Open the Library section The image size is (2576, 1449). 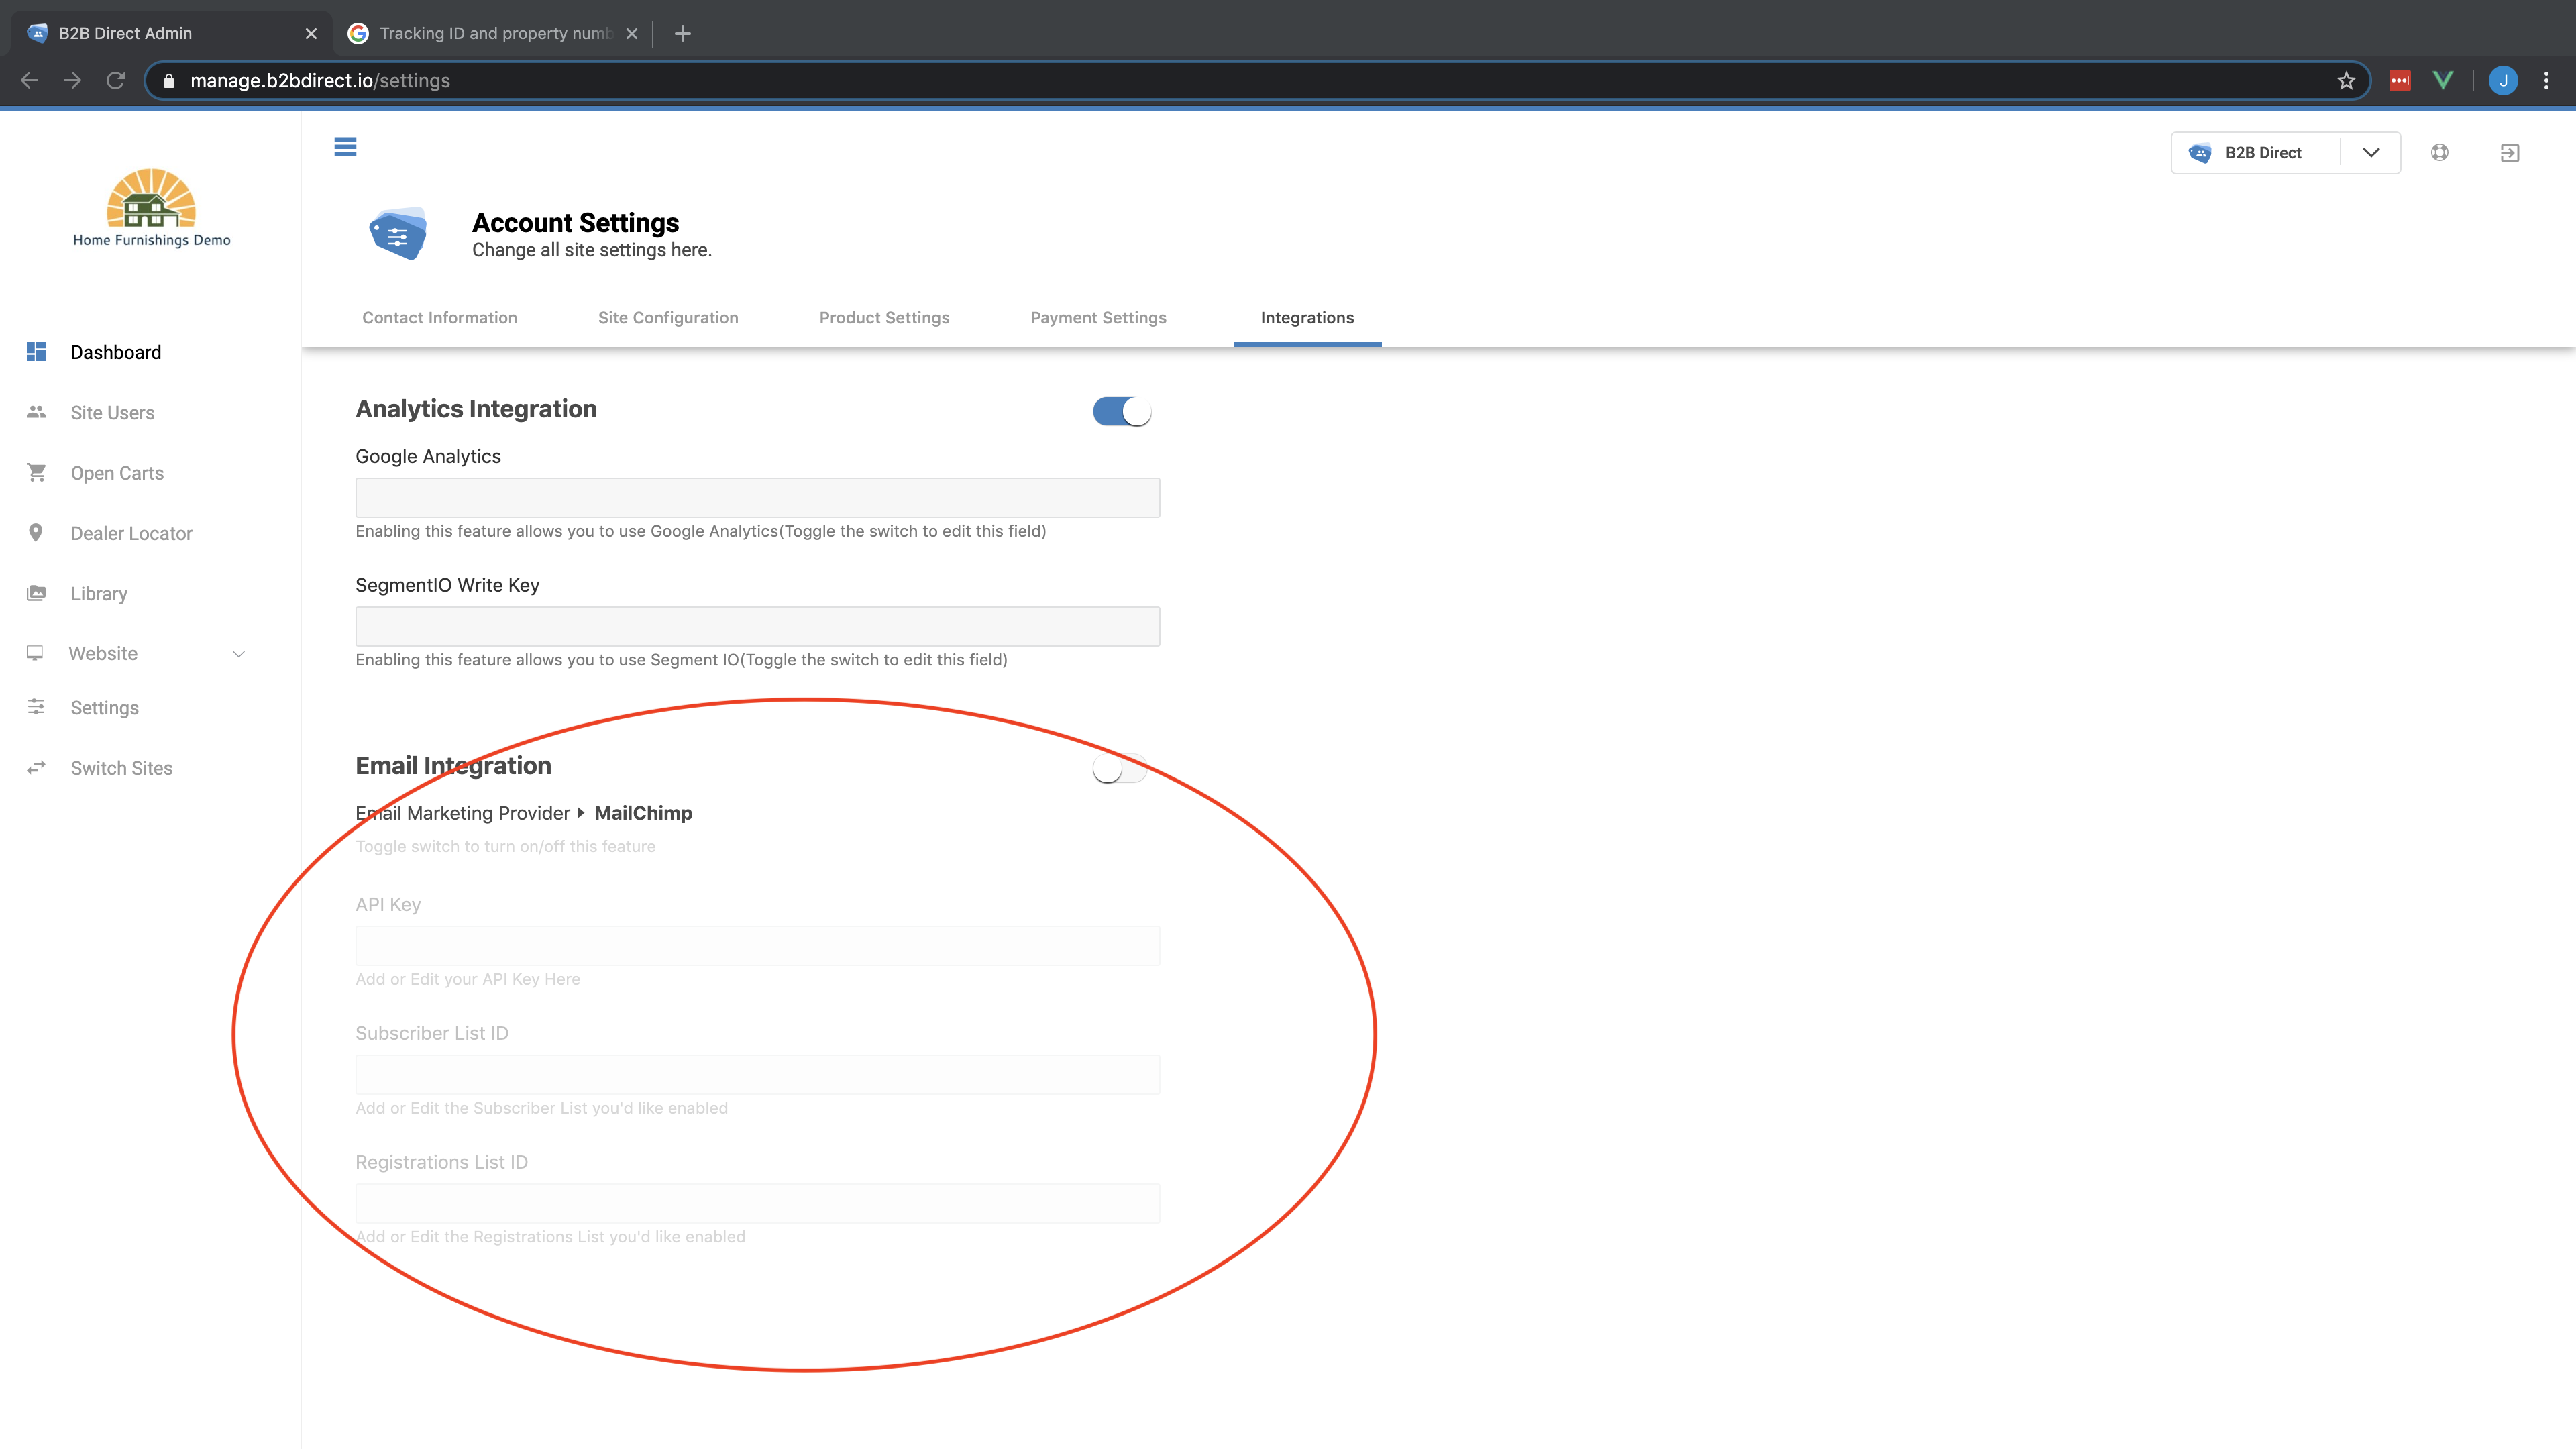coord(99,593)
